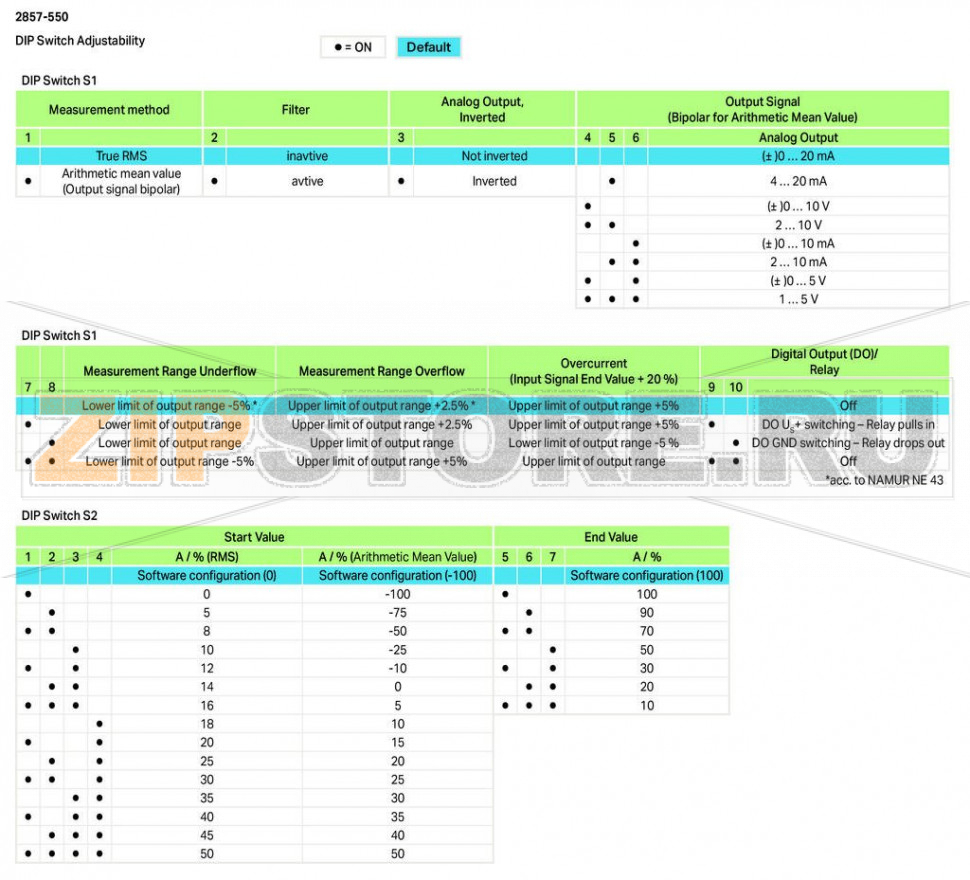Click the 'A / % (RMS)' column header

coord(207,557)
